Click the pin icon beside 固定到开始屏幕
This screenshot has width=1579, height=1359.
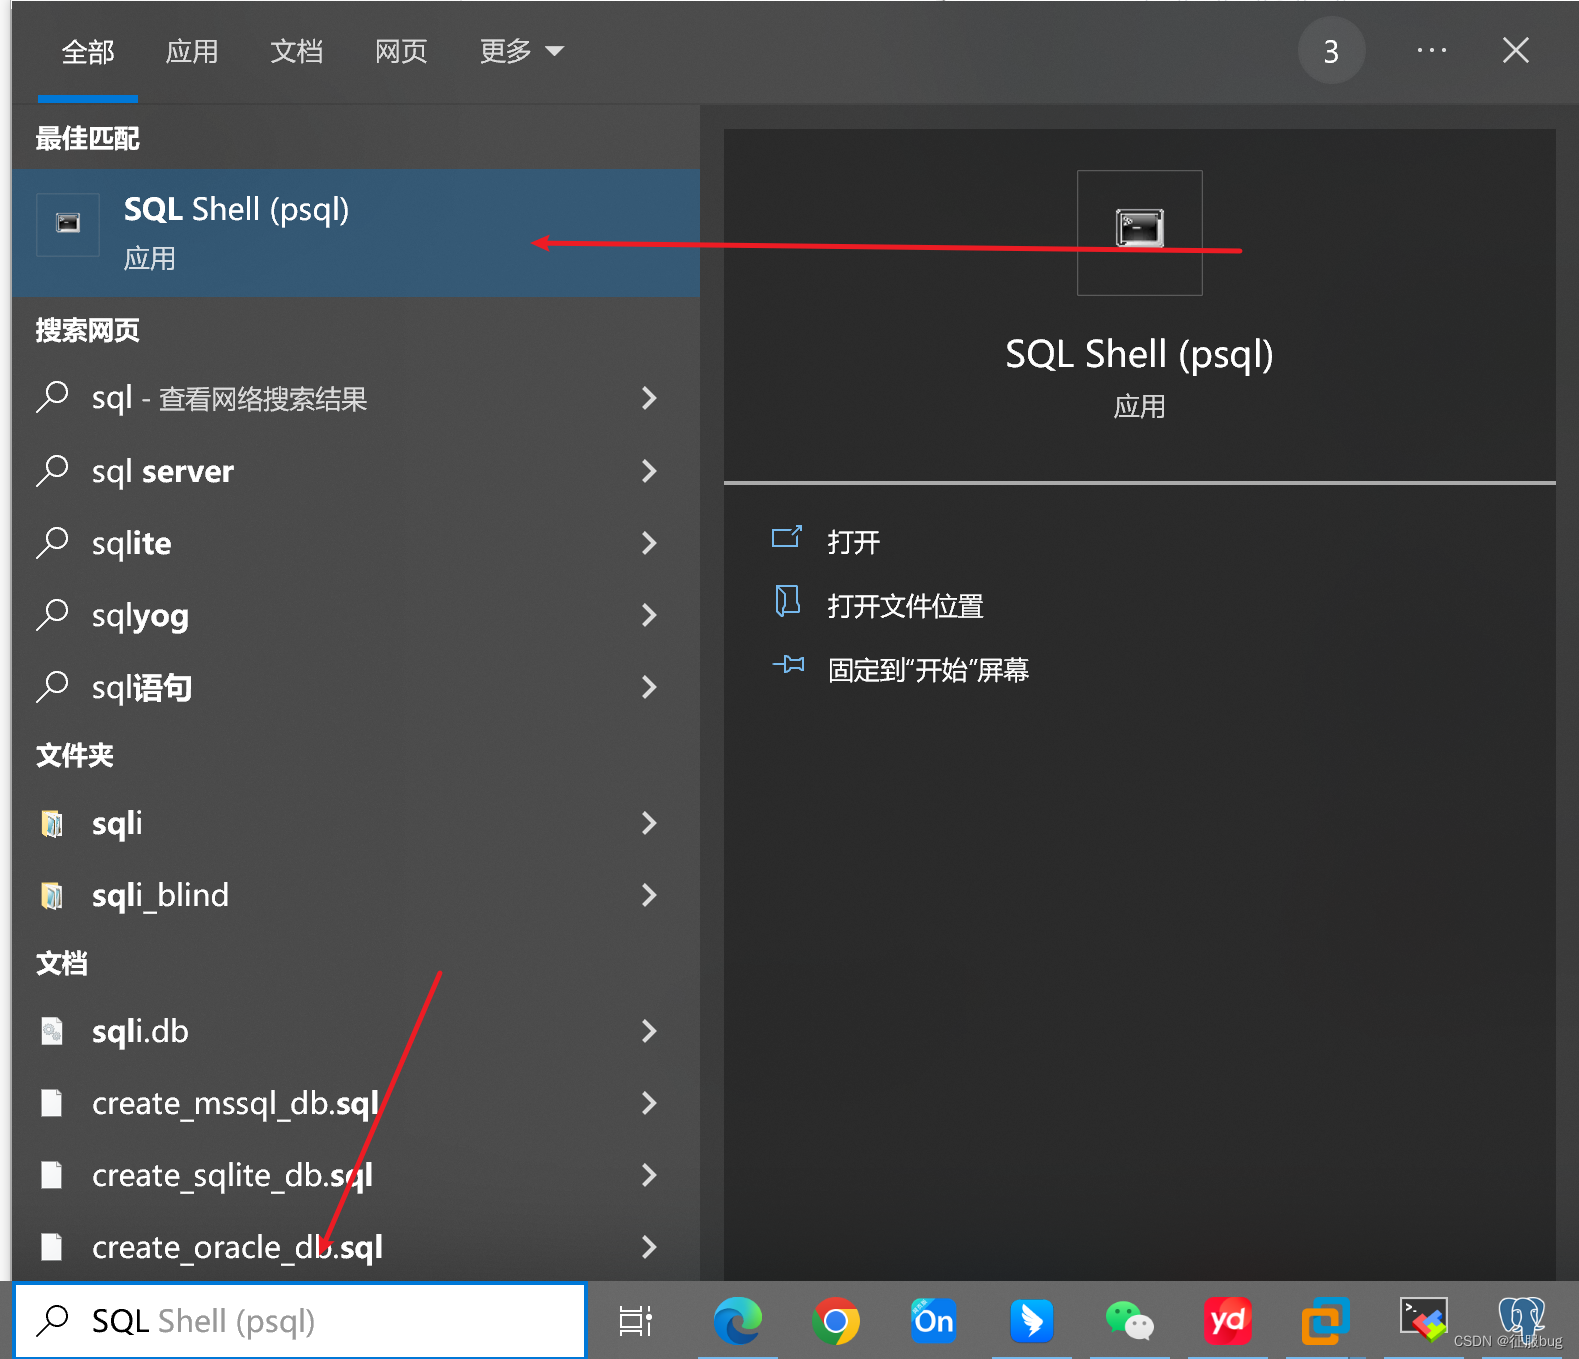788,665
